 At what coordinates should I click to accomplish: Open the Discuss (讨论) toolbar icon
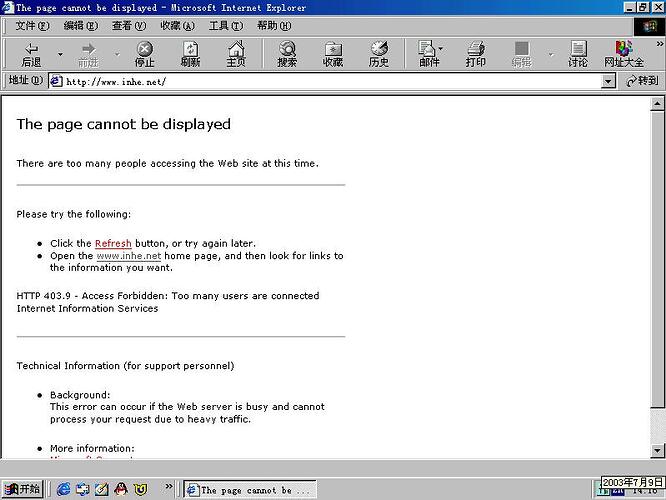578,54
